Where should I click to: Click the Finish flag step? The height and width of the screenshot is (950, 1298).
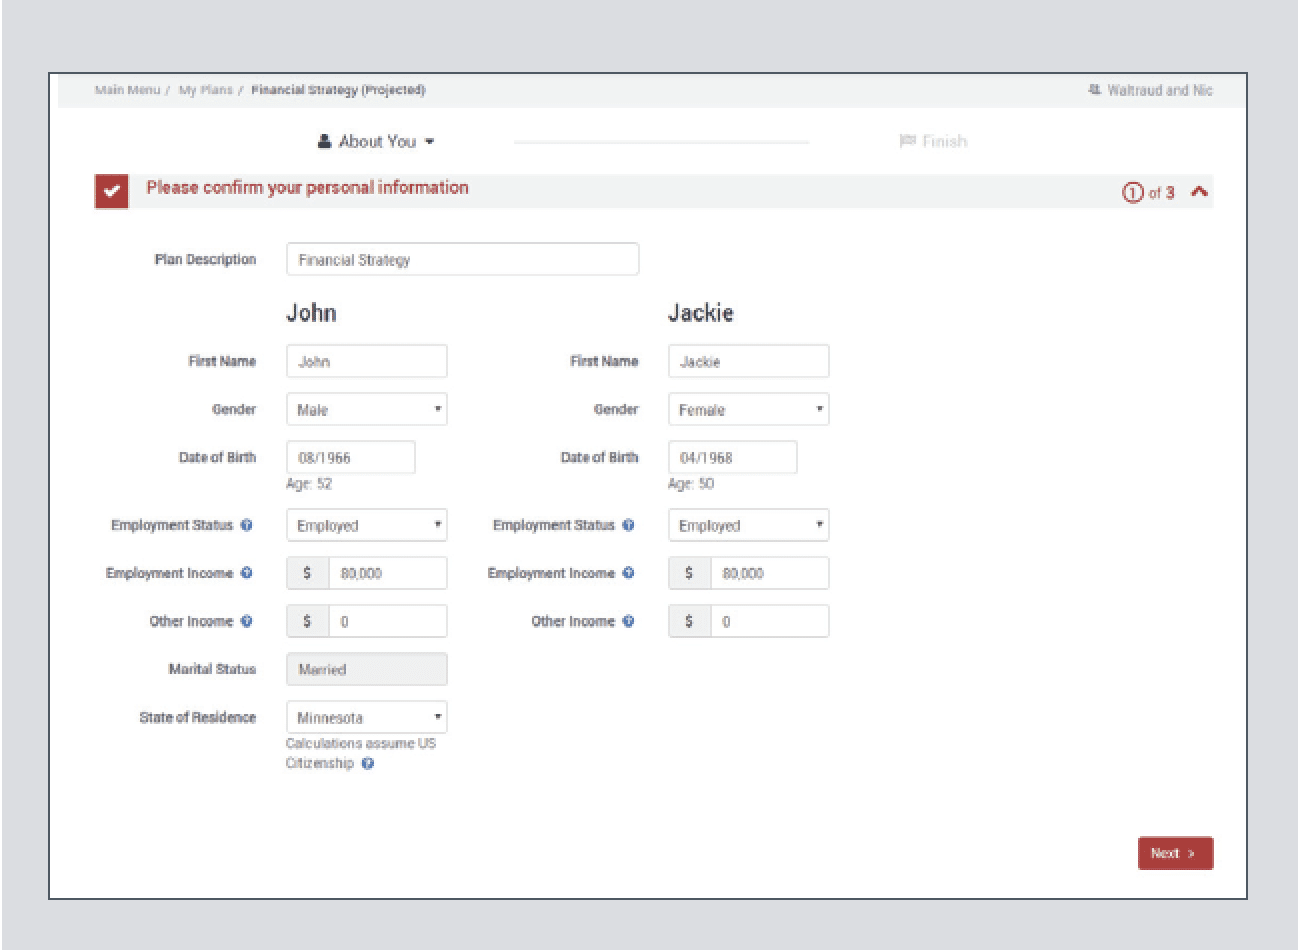[933, 141]
